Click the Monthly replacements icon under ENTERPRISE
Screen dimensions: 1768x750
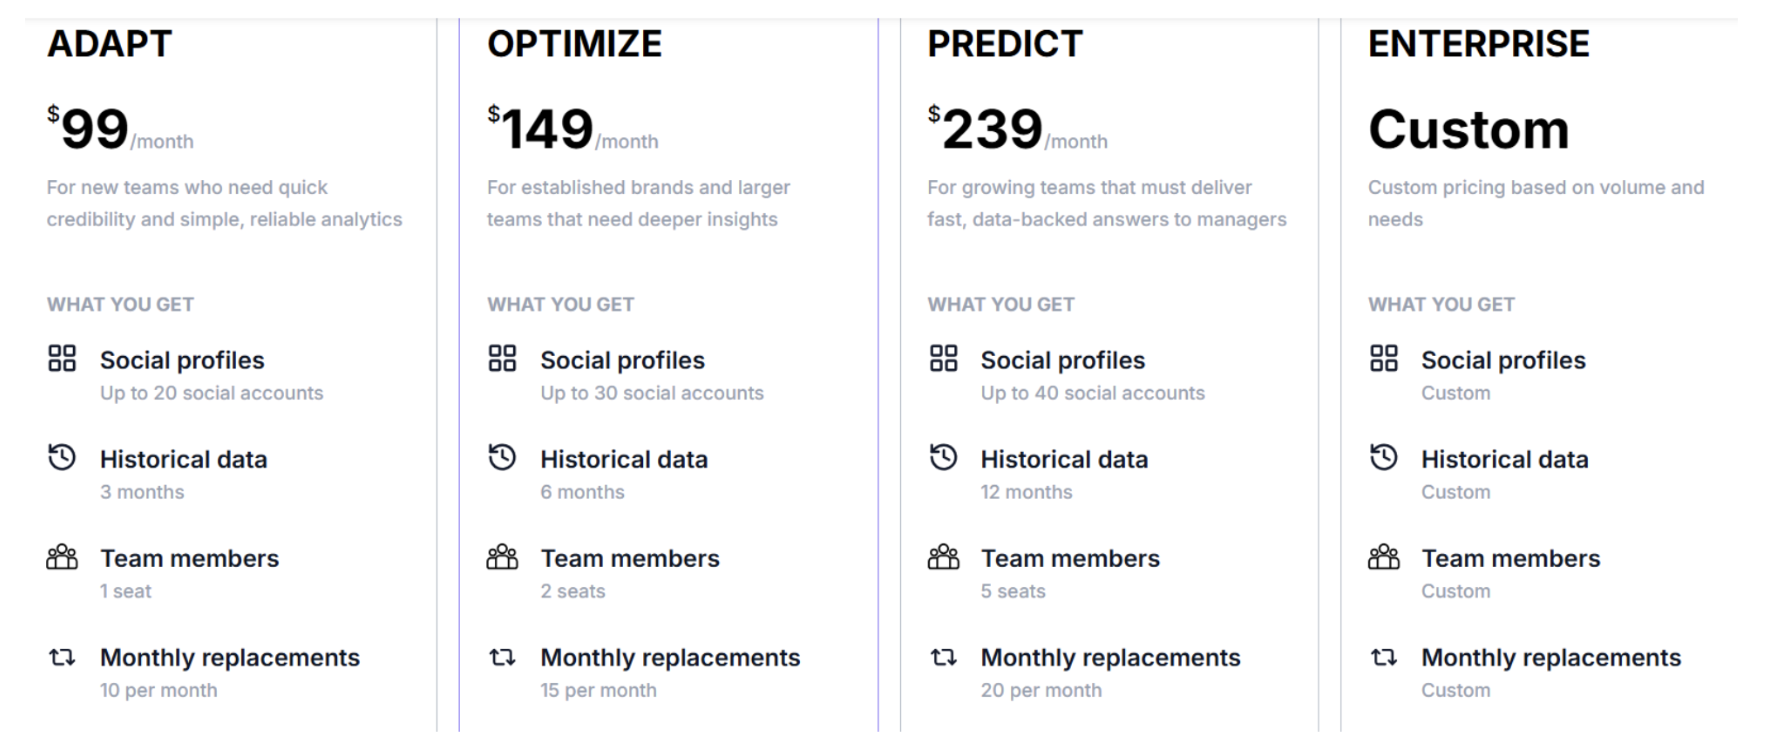coord(1384,657)
